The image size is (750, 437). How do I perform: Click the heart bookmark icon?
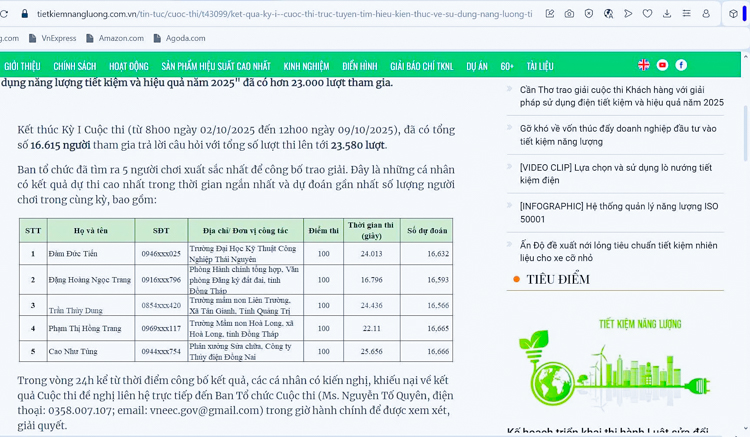pos(647,14)
